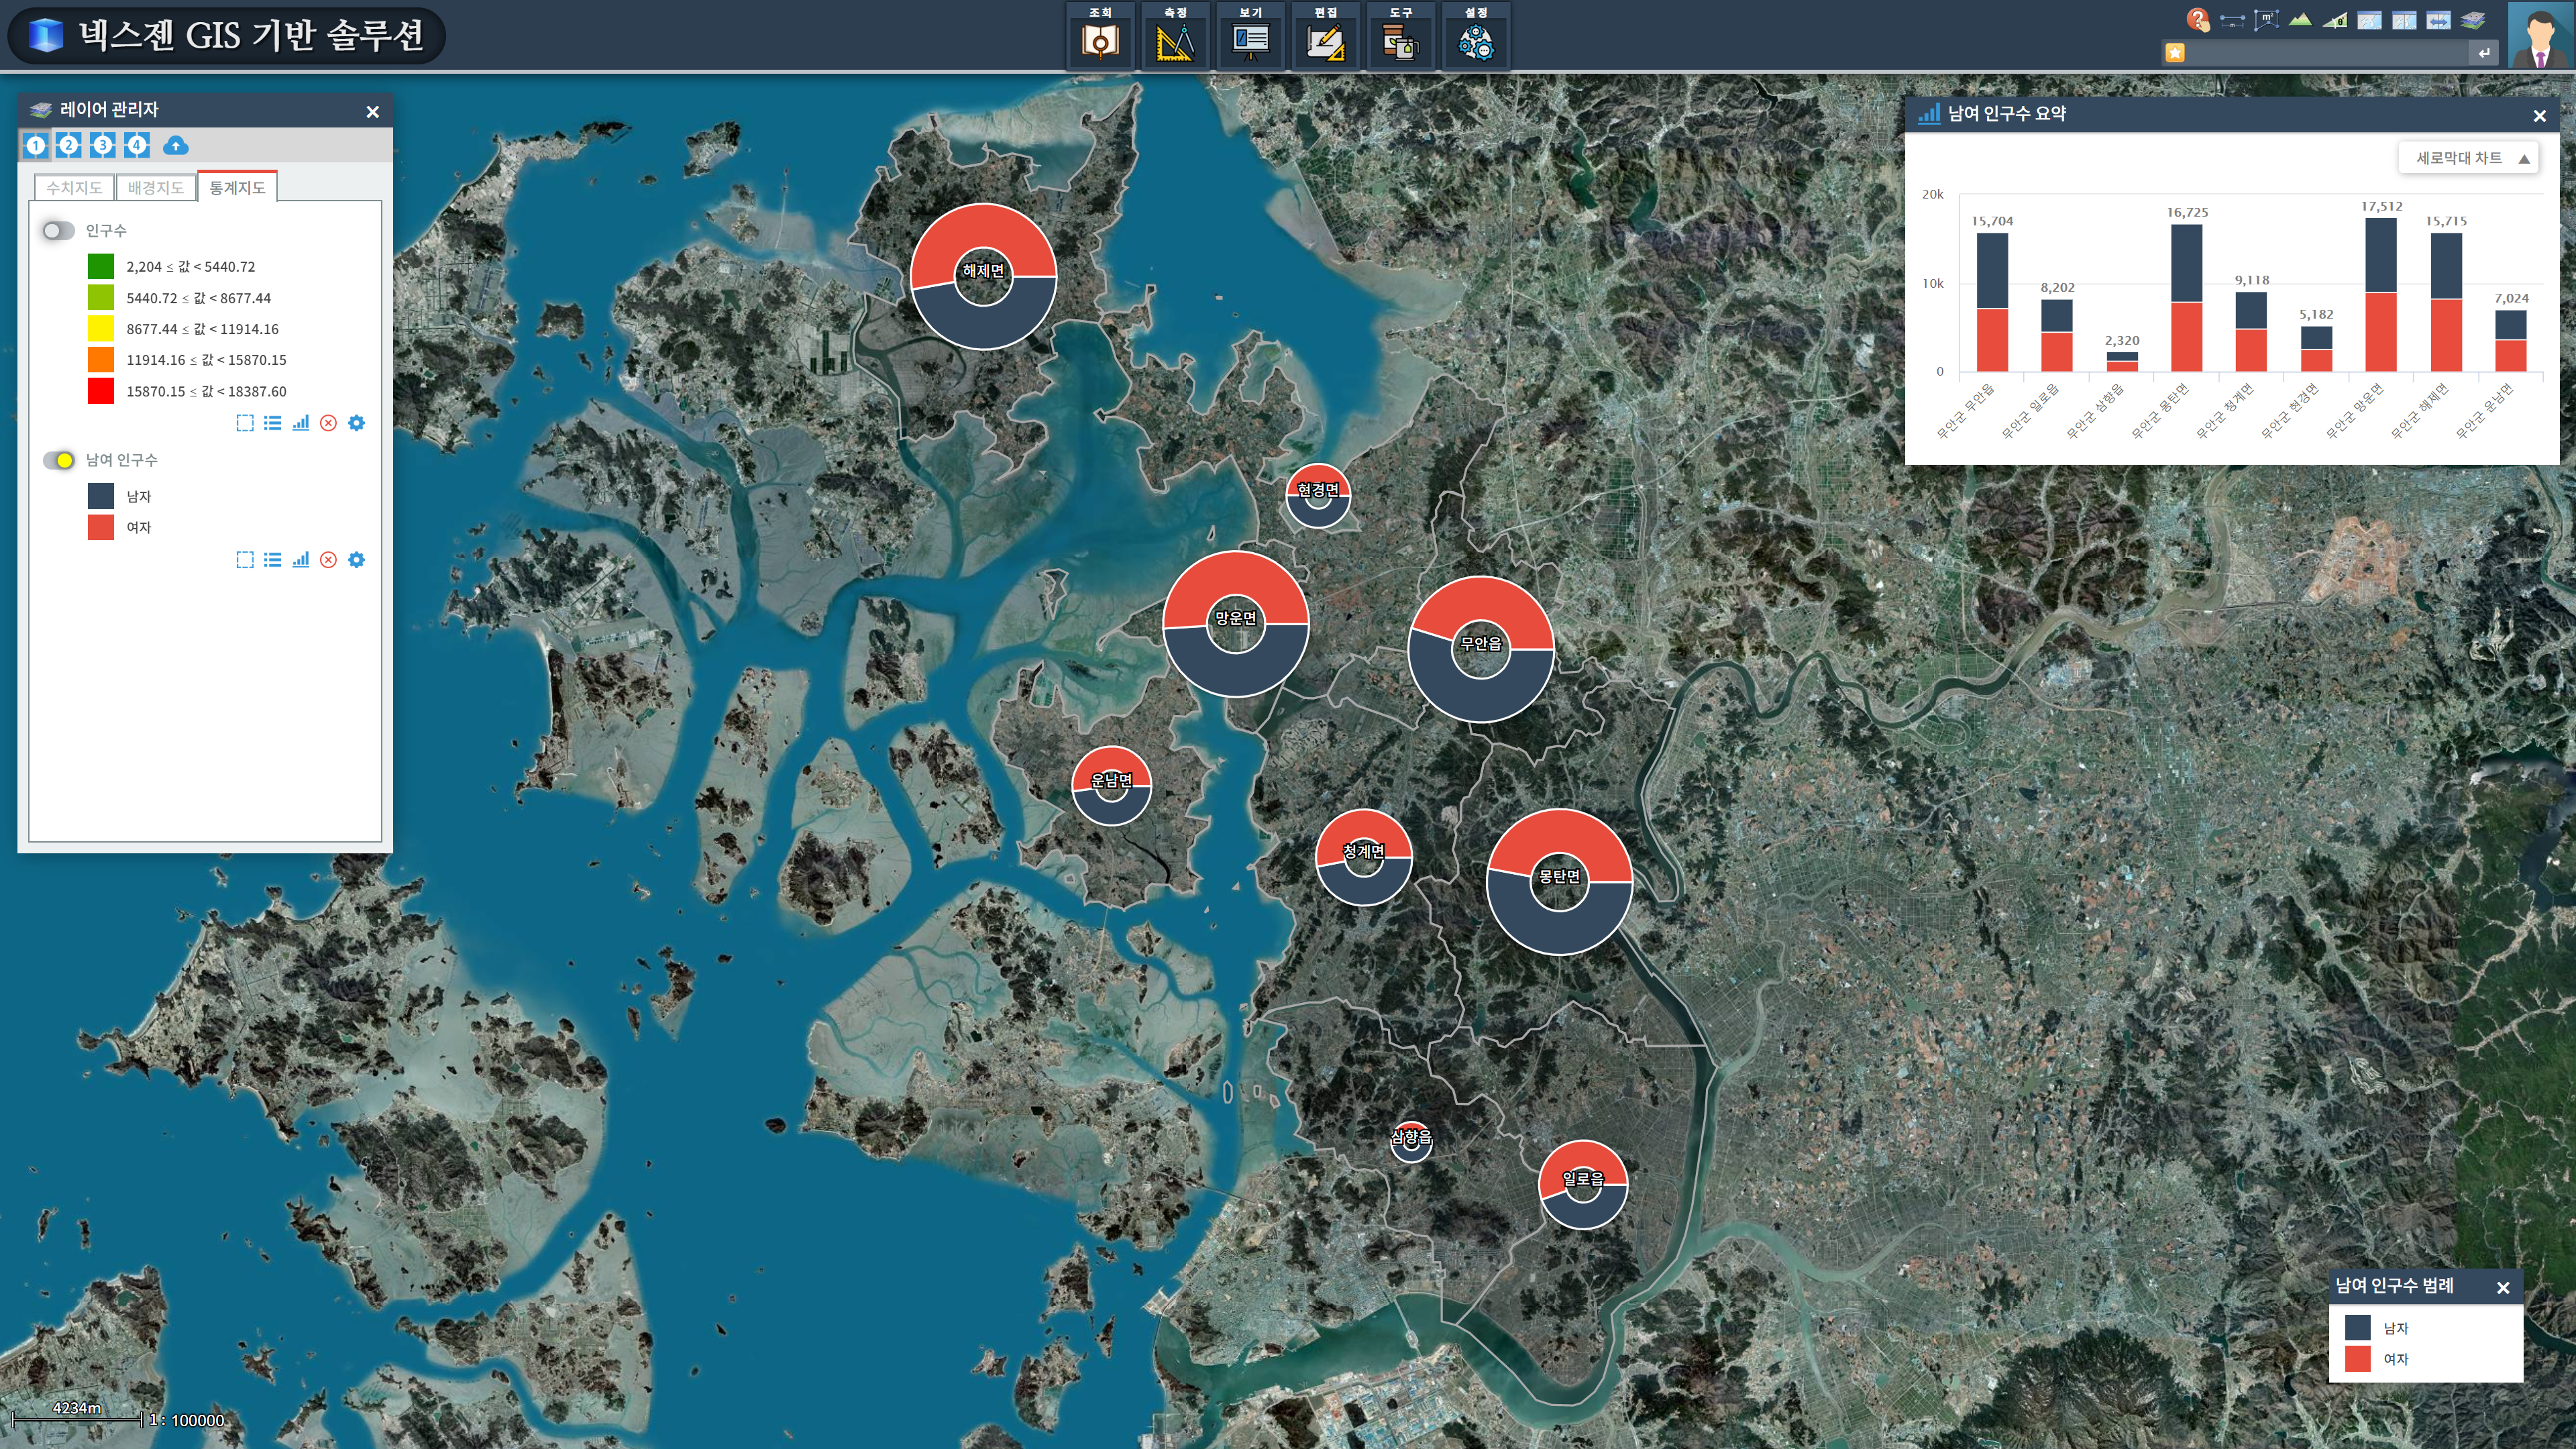Open the 편집 (edit) toolbar menu

tap(1326, 35)
